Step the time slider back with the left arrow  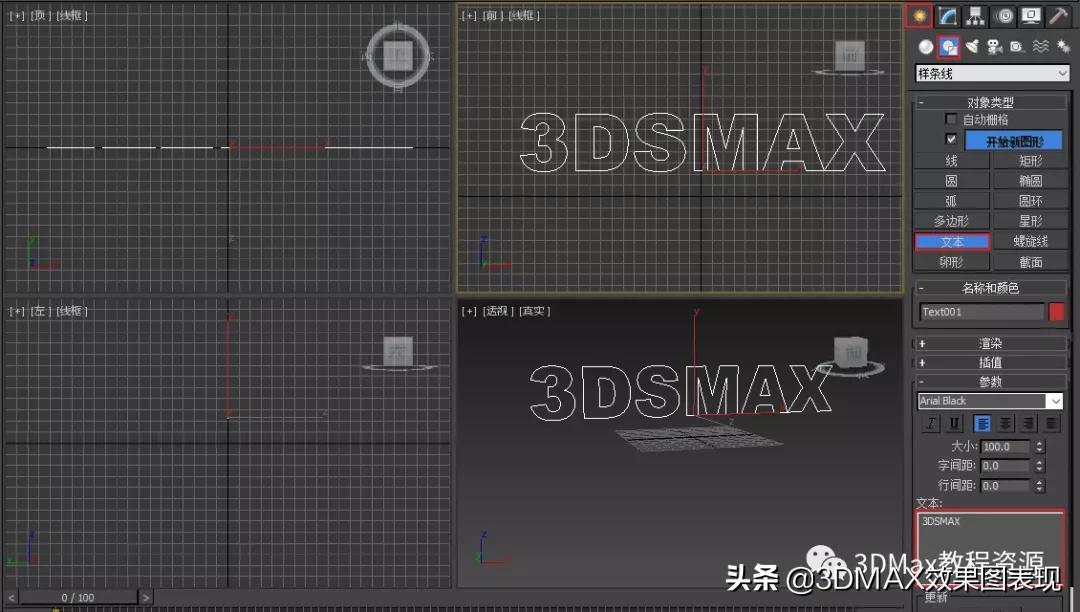click(11, 598)
